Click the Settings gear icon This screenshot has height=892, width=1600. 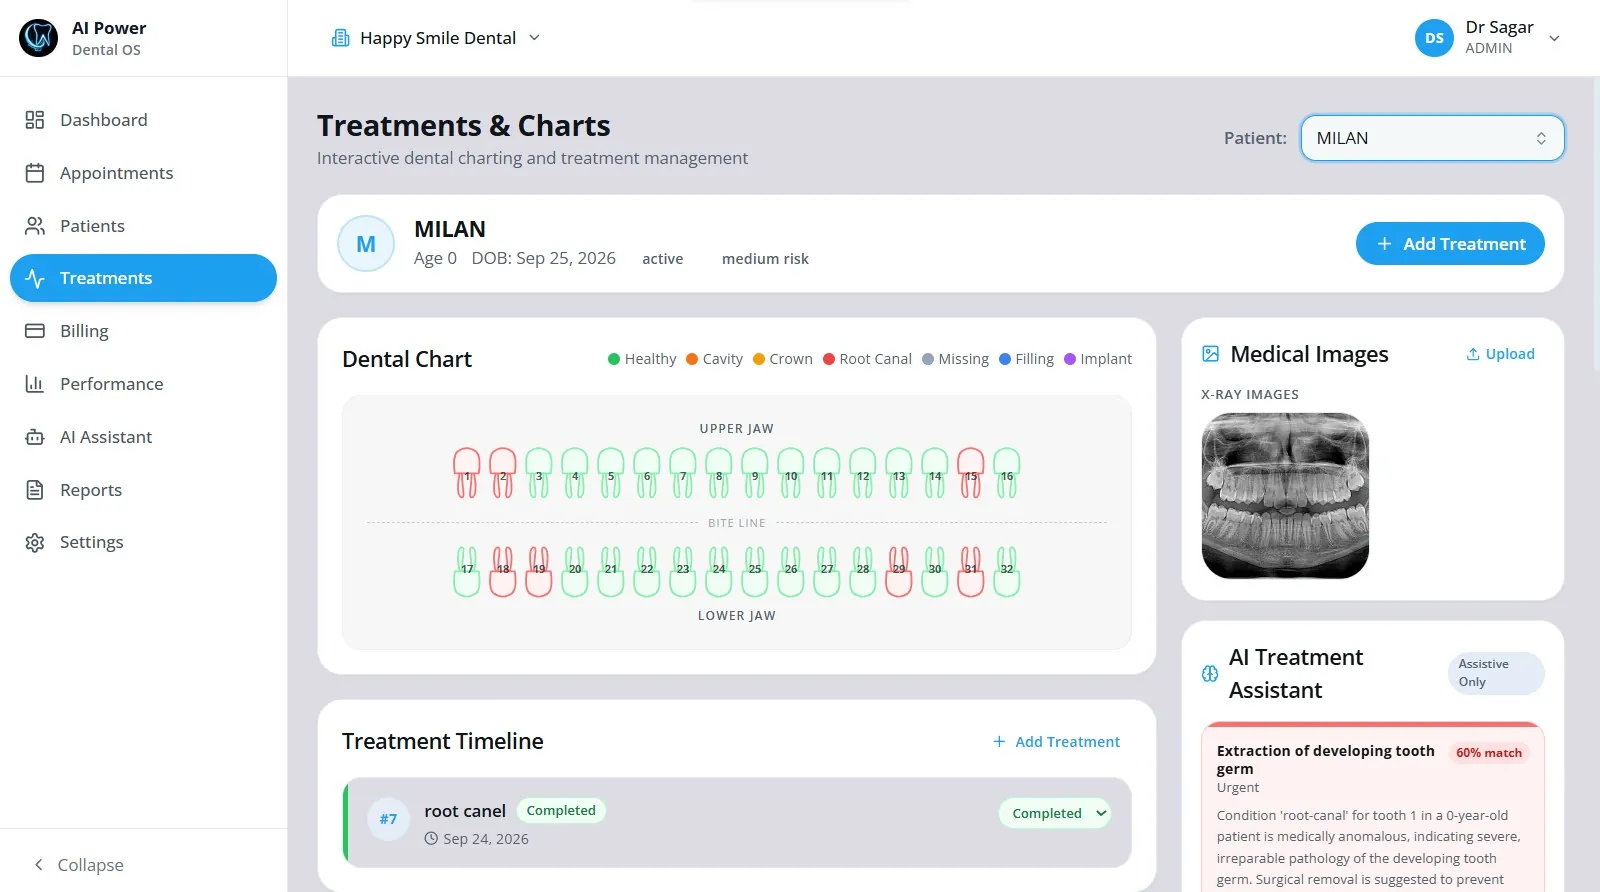click(x=35, y=542)
